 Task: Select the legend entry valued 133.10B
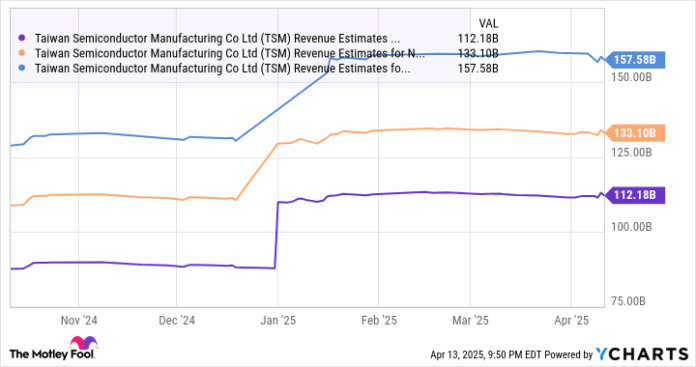pyautogui.click(x=258, y=53)
